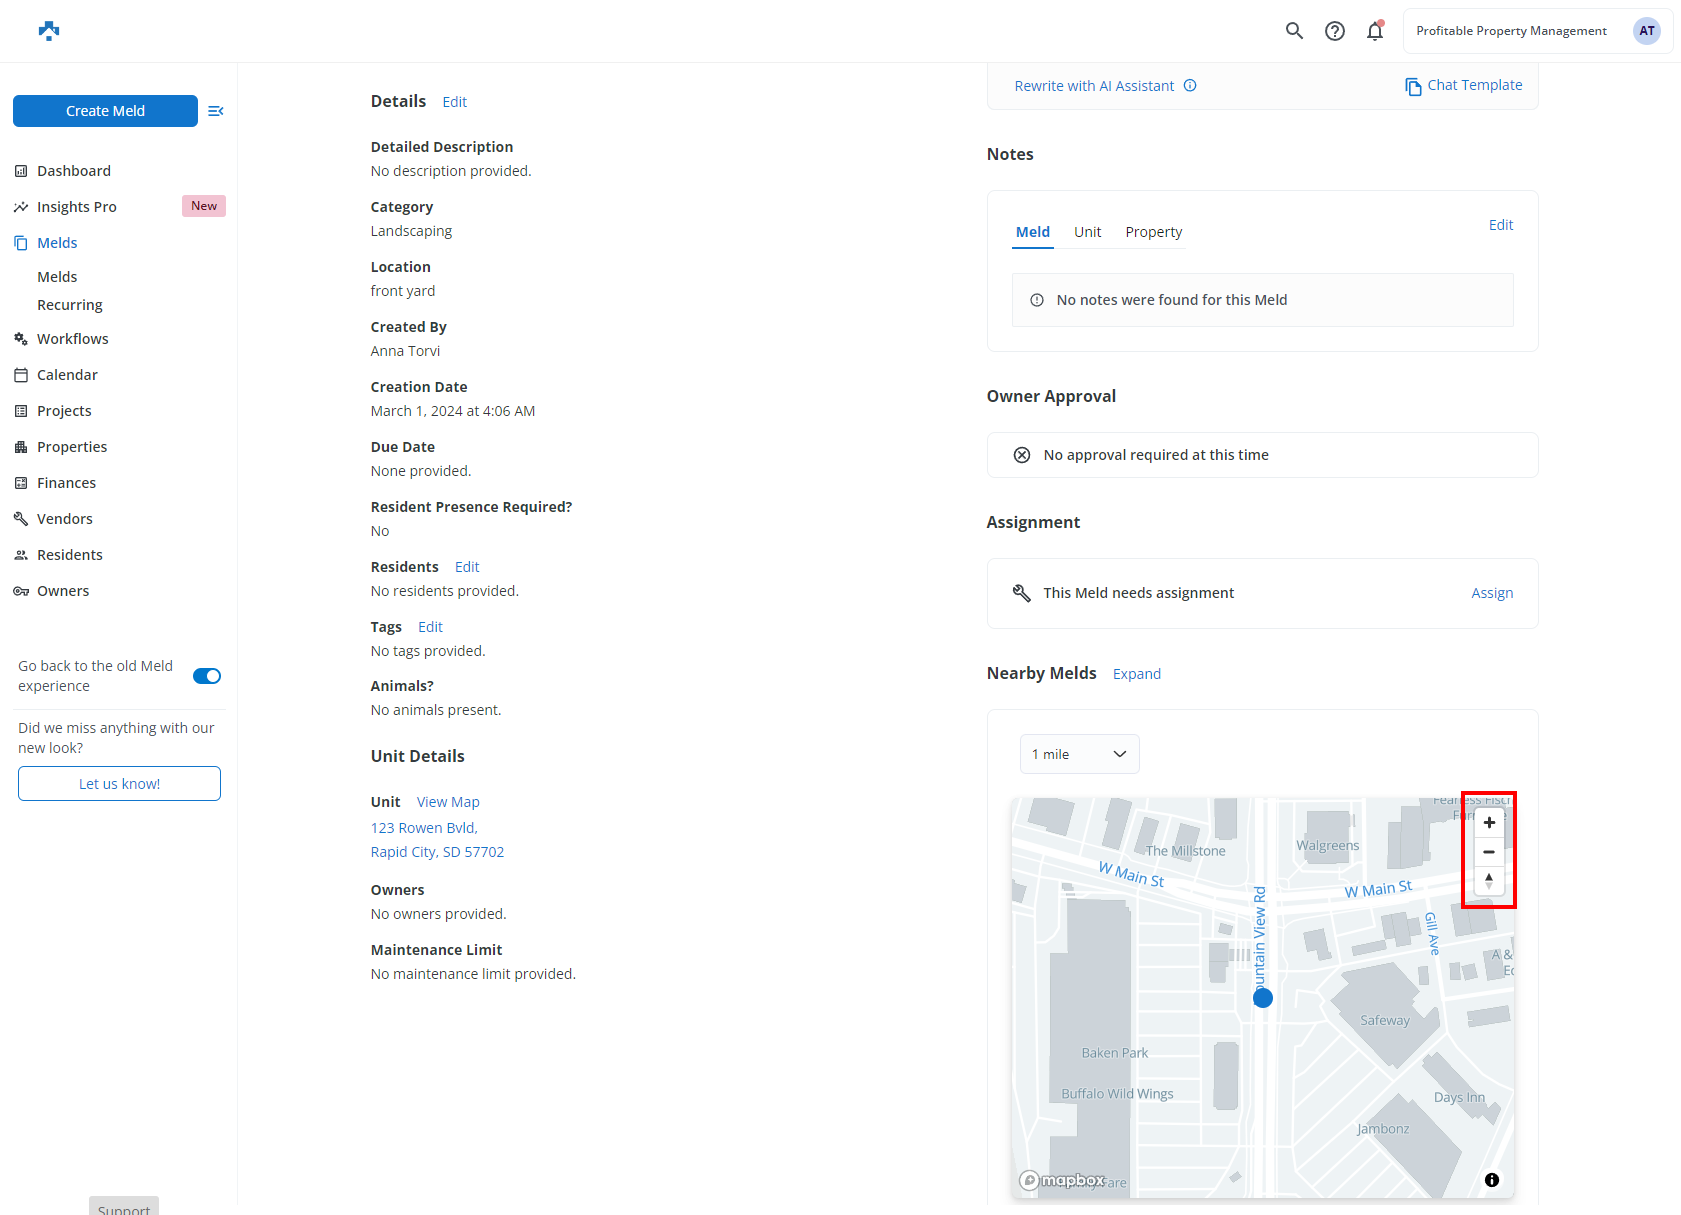Image resolution: width=1681 pixels, height=1215 pixels.
Task: Switch to the Property notes tab
Action: [1153, 232]
